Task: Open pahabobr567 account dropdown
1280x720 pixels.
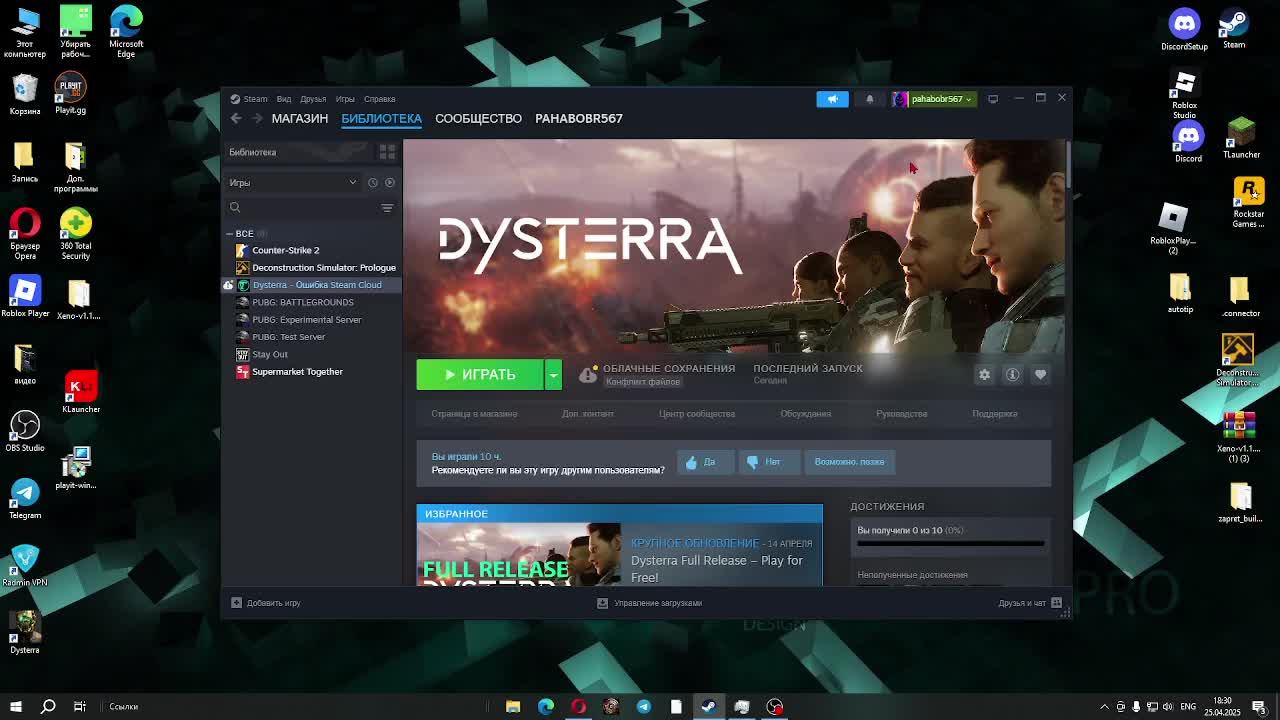Action: (x=933, y=99)
